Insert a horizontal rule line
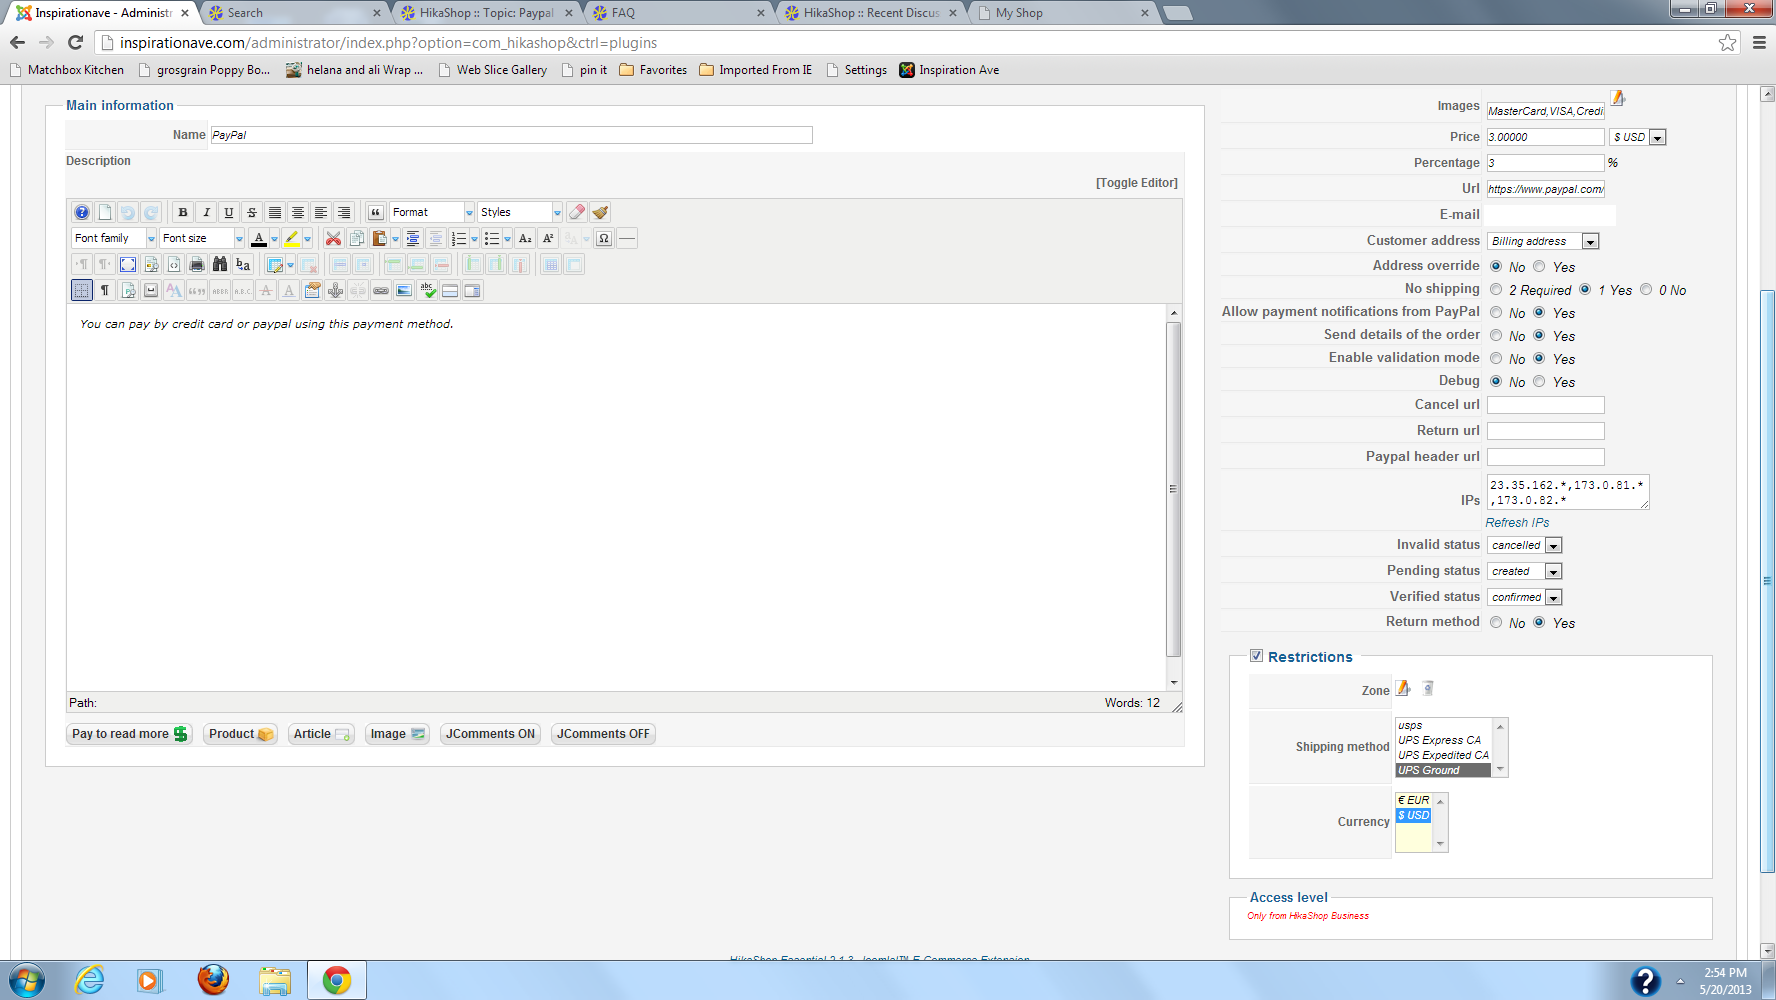Screen dimensions: 1776x1000 627,238
